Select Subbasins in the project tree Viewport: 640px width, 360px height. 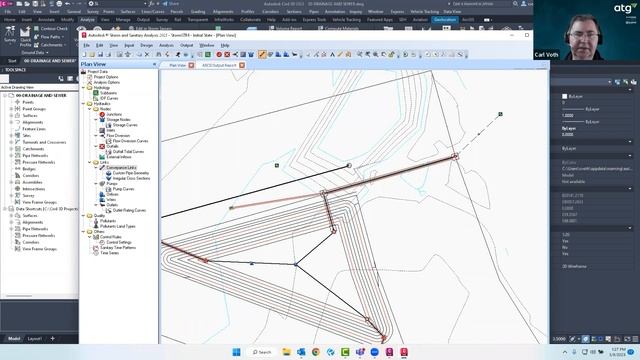(108, 93)
